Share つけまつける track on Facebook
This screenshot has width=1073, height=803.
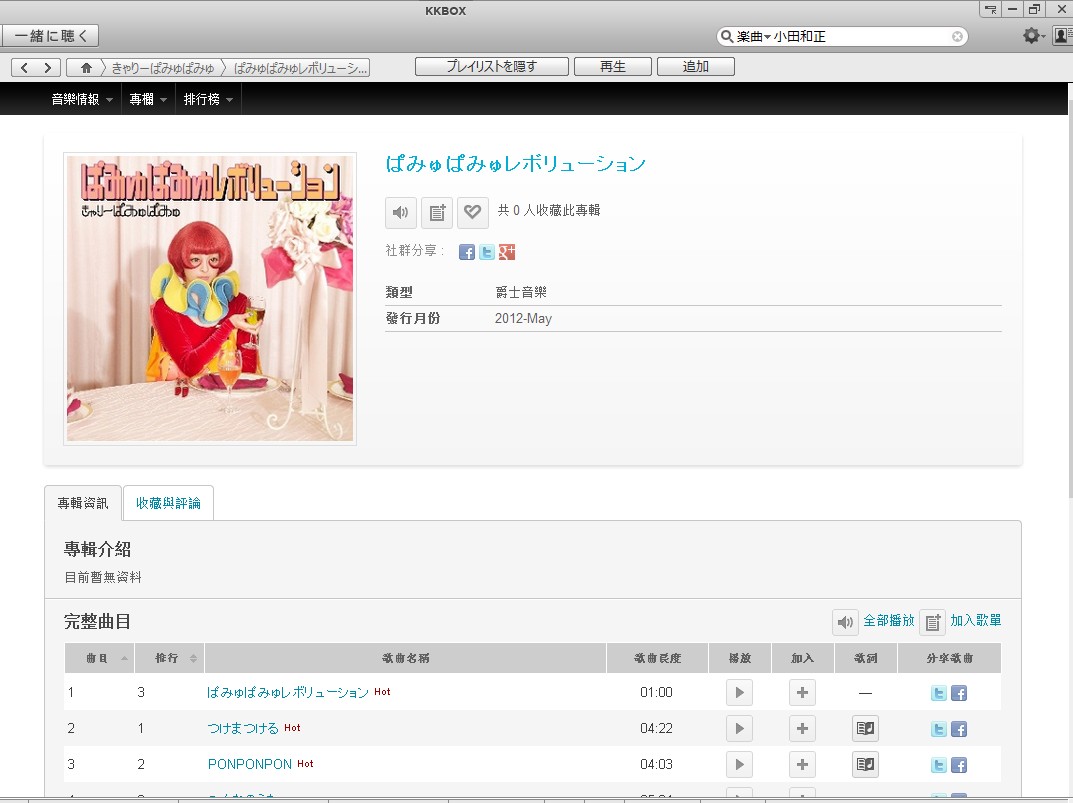click(x=959, y=729)
